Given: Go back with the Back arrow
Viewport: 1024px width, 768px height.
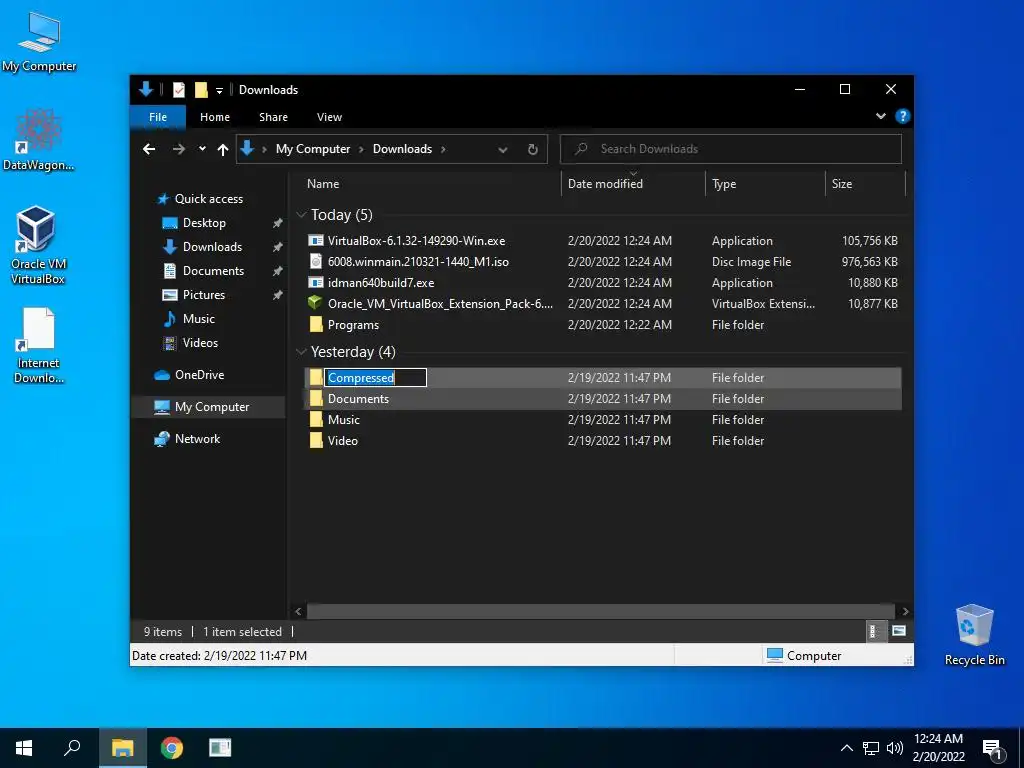Looking at the screenshot, I should pos(149,149).
